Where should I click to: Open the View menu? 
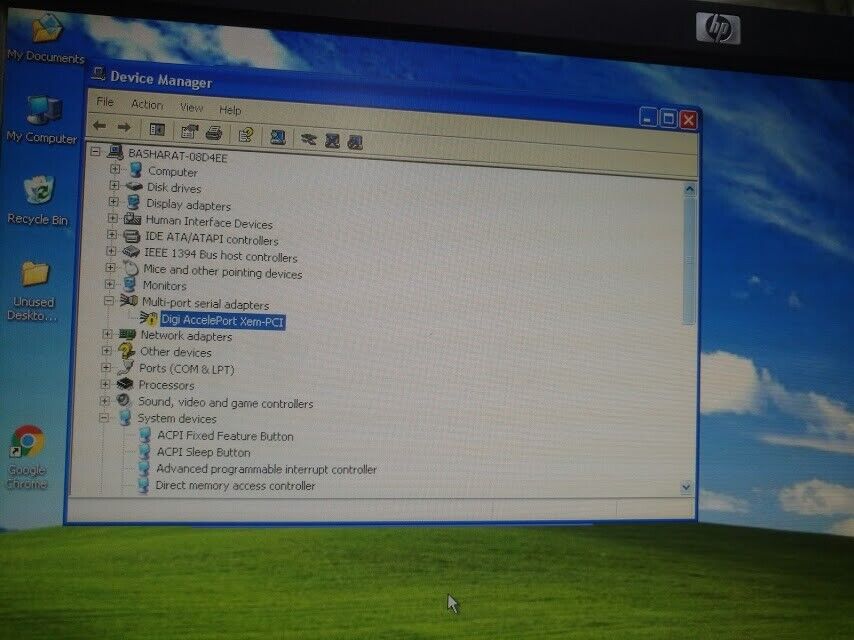pos(191,107)
